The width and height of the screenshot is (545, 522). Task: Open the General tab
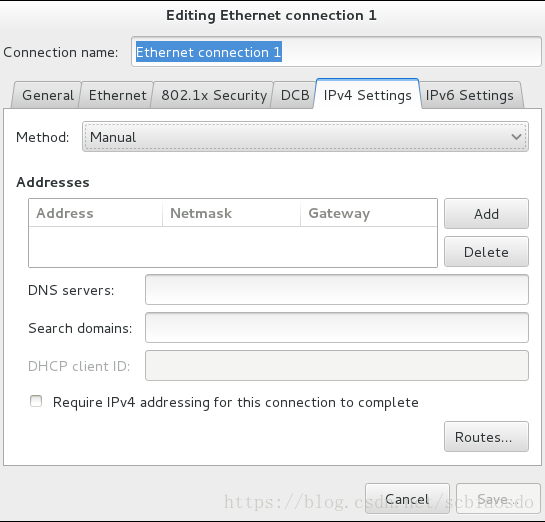(47, 95)
